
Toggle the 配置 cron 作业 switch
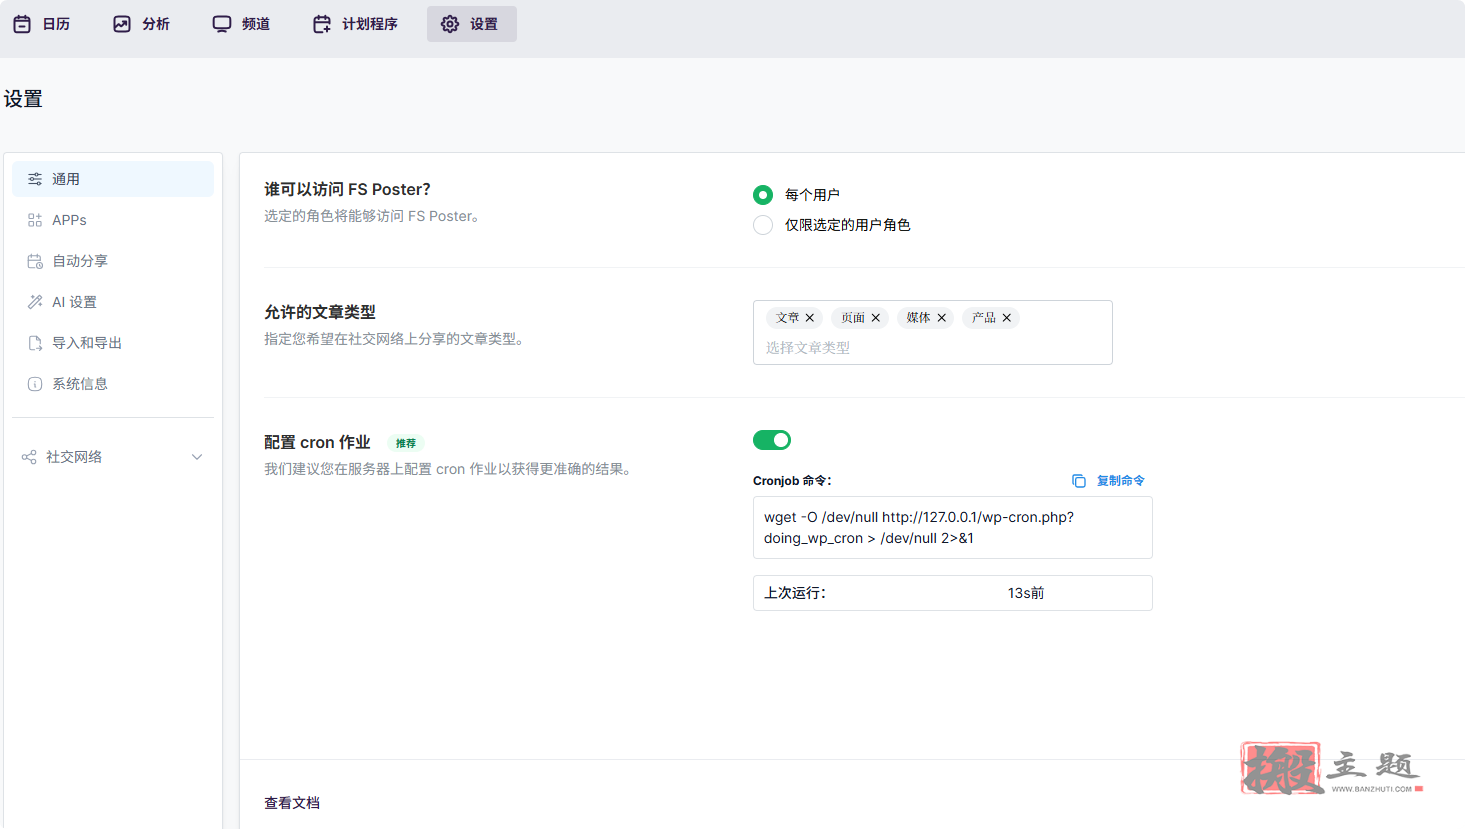pyautogui.click(x=772, y=440)
